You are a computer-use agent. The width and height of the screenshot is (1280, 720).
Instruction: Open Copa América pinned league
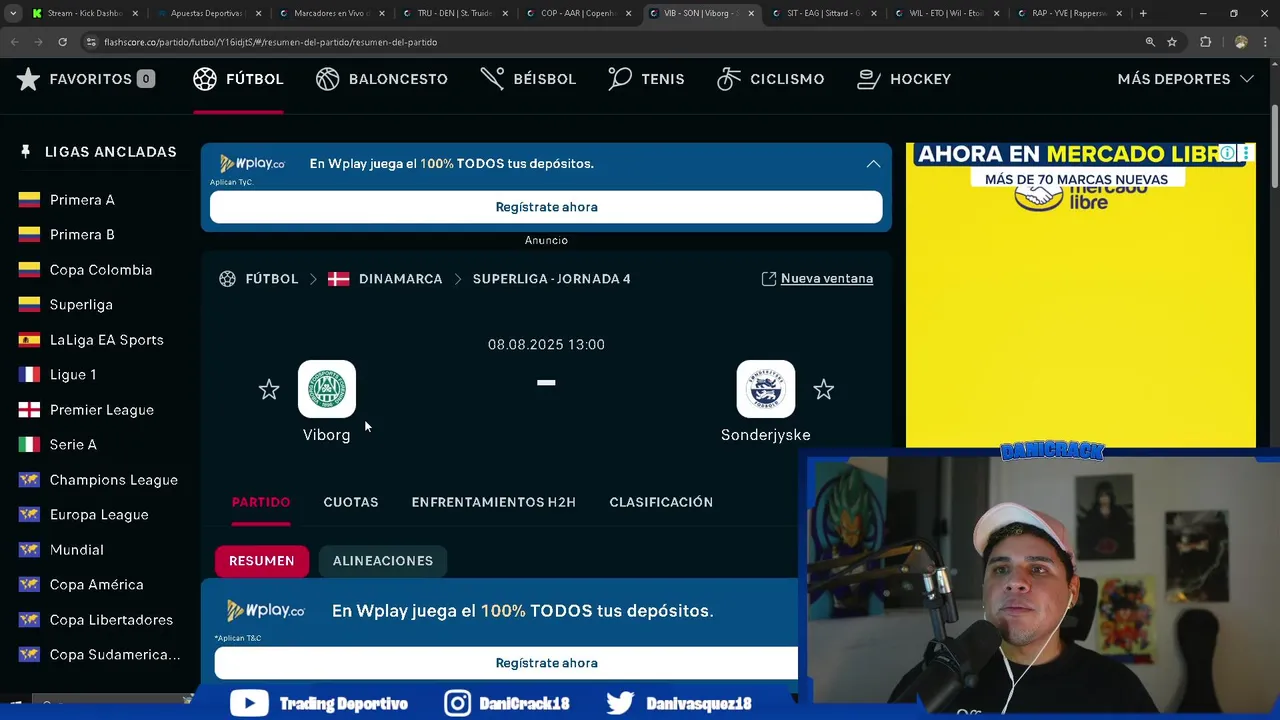[98, 585]
